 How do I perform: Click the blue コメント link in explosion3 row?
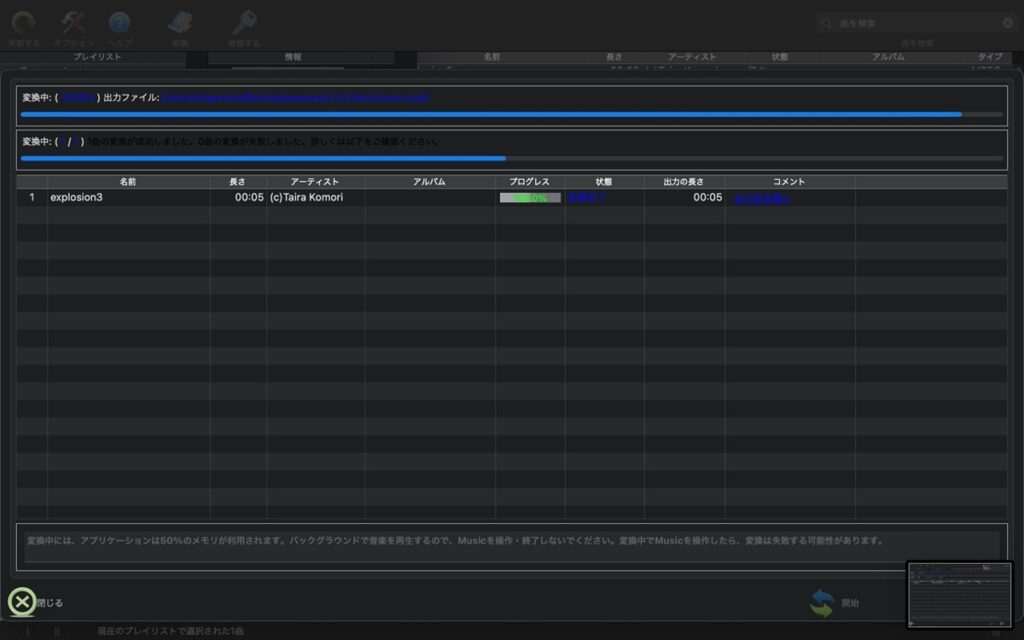pos(762,198)
